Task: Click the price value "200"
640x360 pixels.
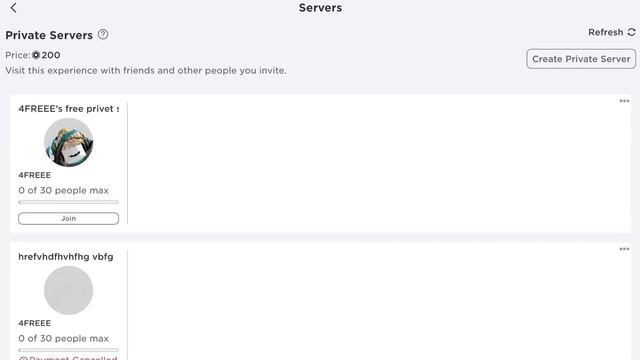Action: click(x=51, y=55)
